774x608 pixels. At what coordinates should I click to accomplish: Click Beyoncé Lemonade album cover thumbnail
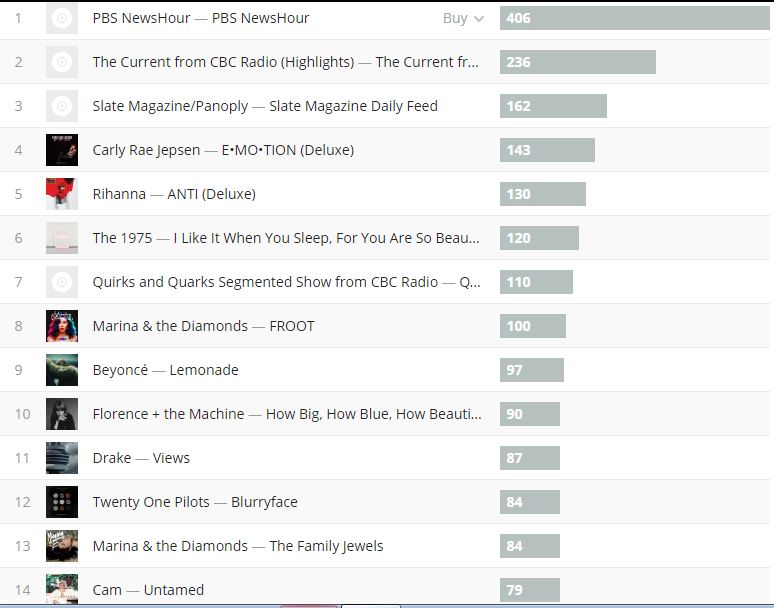coord(62,370)
